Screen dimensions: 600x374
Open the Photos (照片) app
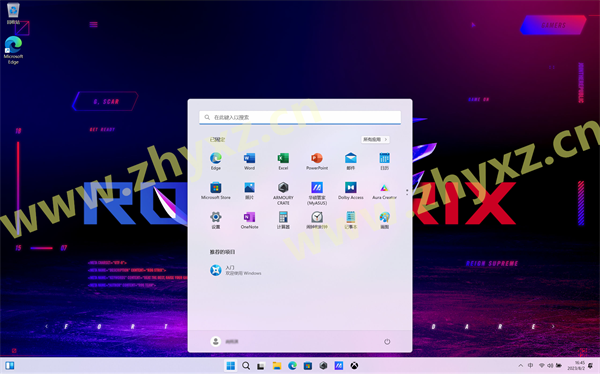tap(249, 190)
